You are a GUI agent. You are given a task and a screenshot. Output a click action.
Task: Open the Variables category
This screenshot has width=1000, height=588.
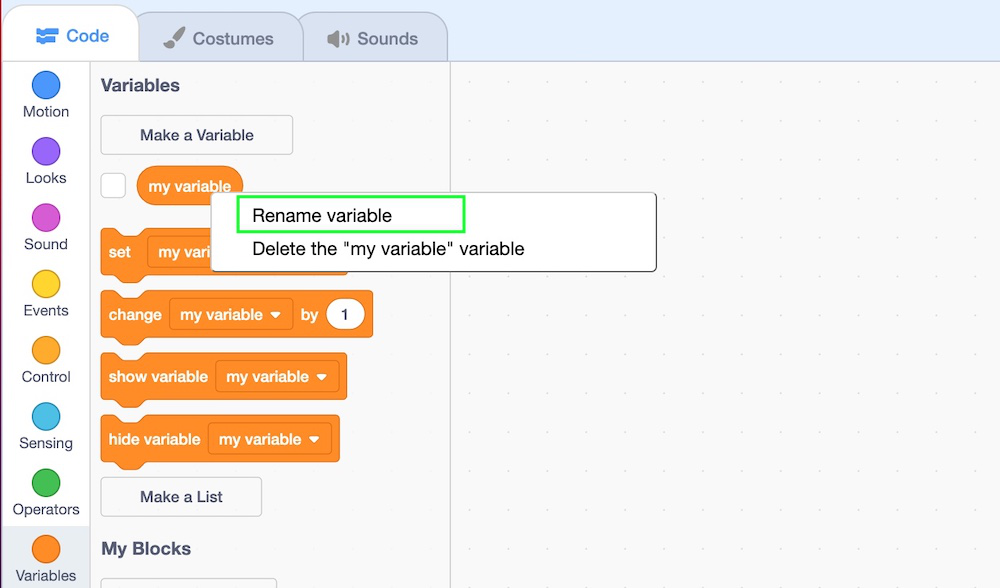pyautogui.click(x=46, y=549)
